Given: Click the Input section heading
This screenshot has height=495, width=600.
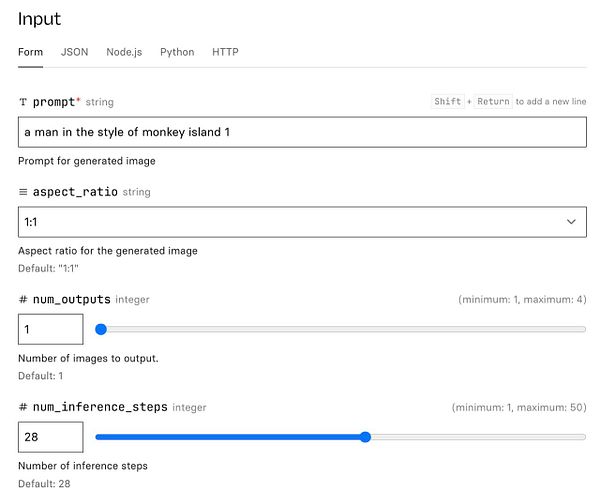Looking at the screenshot, I should point(40,18).
